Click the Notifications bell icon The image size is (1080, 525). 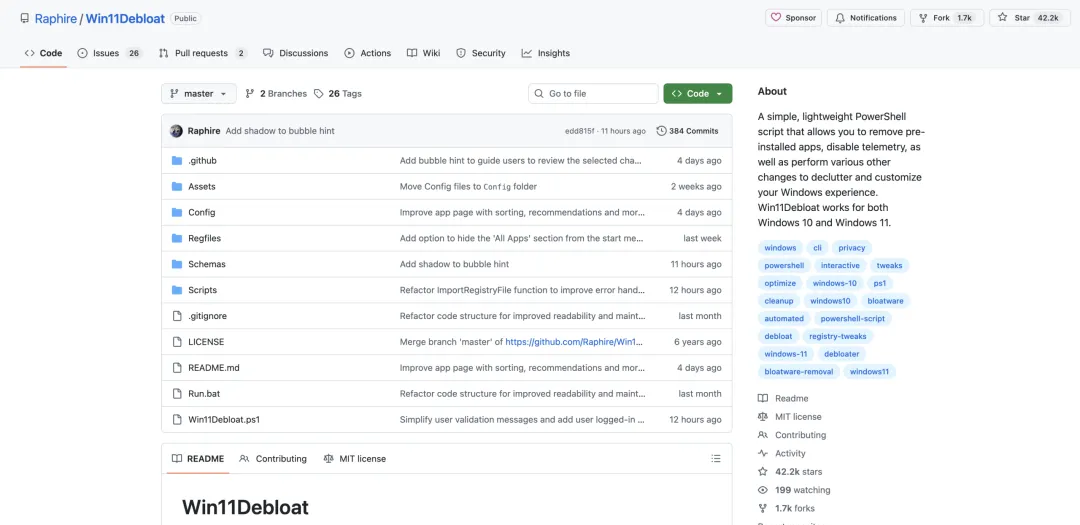coord(840,18)
